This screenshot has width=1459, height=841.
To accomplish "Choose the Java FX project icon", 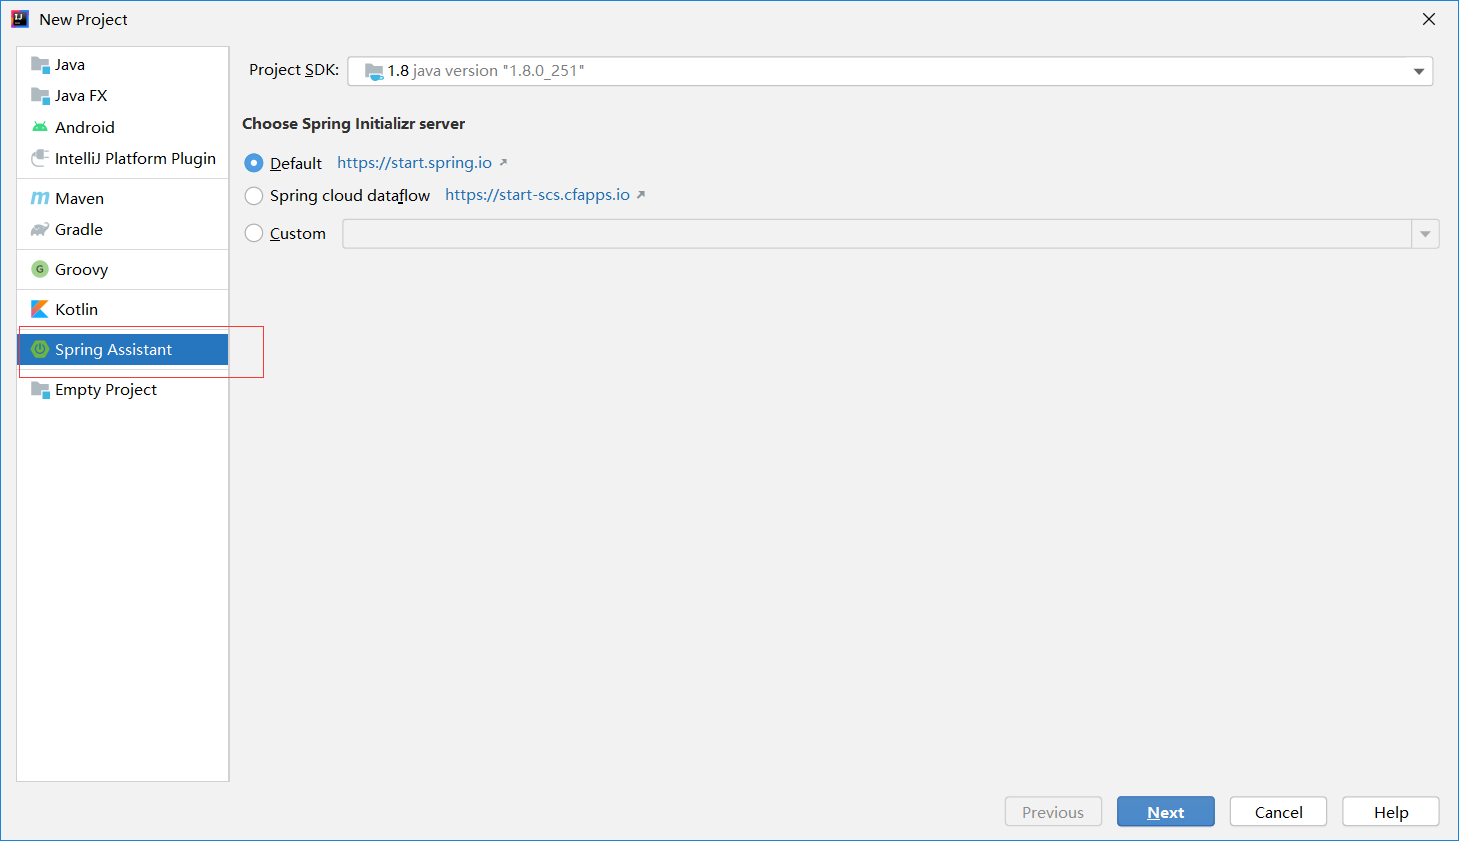I will tap(40, 96).
